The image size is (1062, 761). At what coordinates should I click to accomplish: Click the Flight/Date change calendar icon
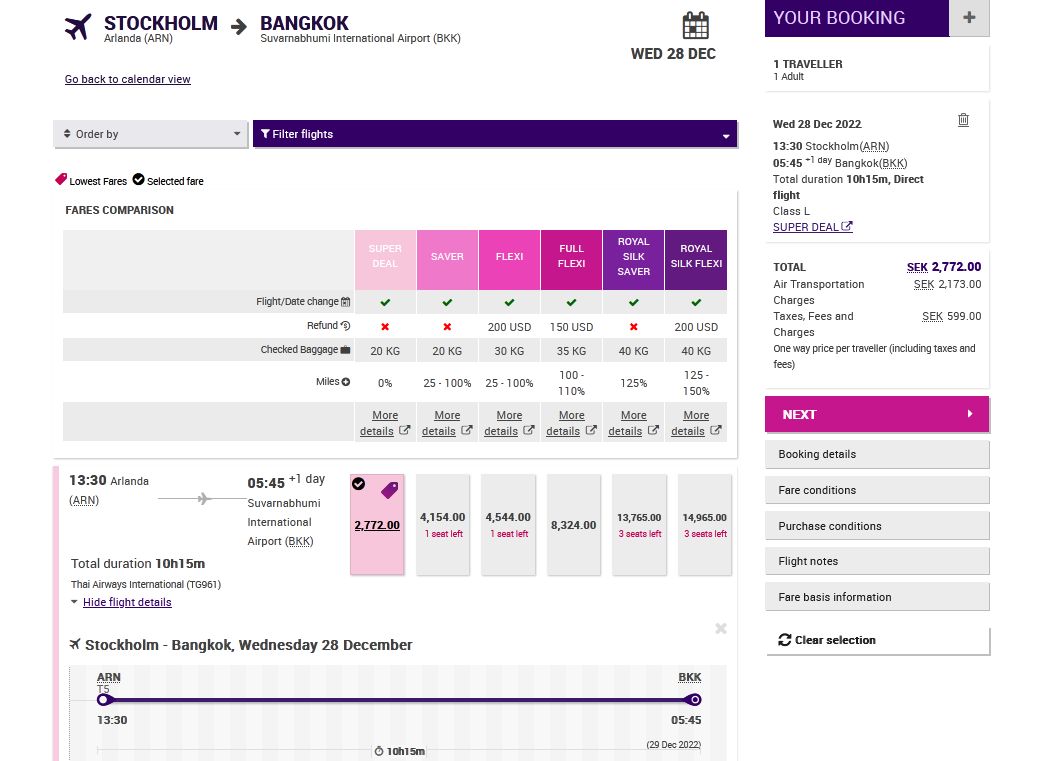coord(345,302)
